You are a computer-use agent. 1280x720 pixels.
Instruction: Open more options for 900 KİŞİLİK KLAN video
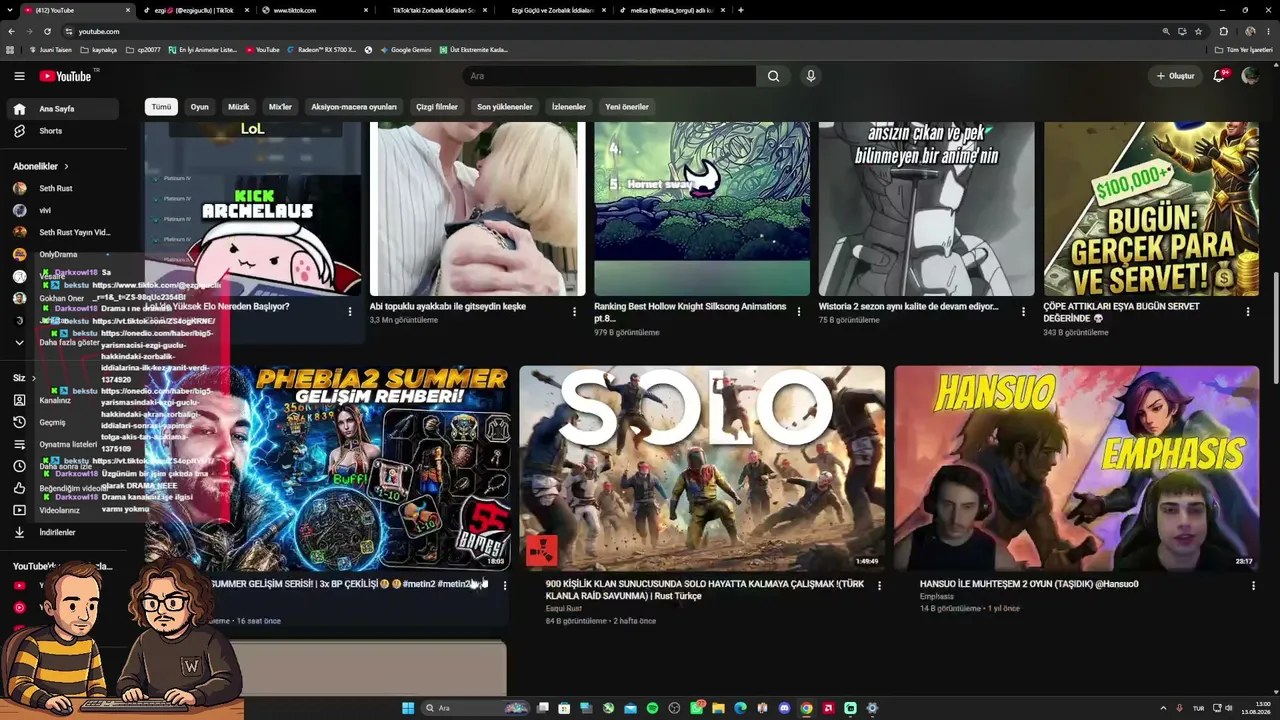(x=879, y=586)
